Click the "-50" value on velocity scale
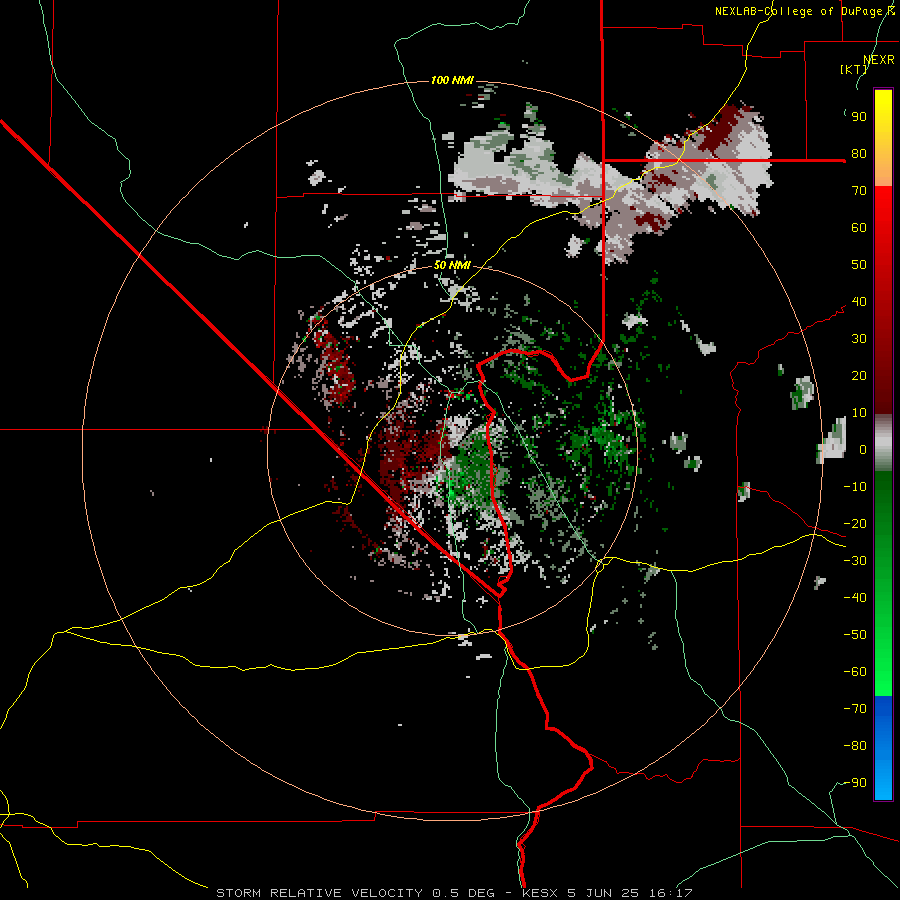900x900 pixels. [x=855, y=635]
